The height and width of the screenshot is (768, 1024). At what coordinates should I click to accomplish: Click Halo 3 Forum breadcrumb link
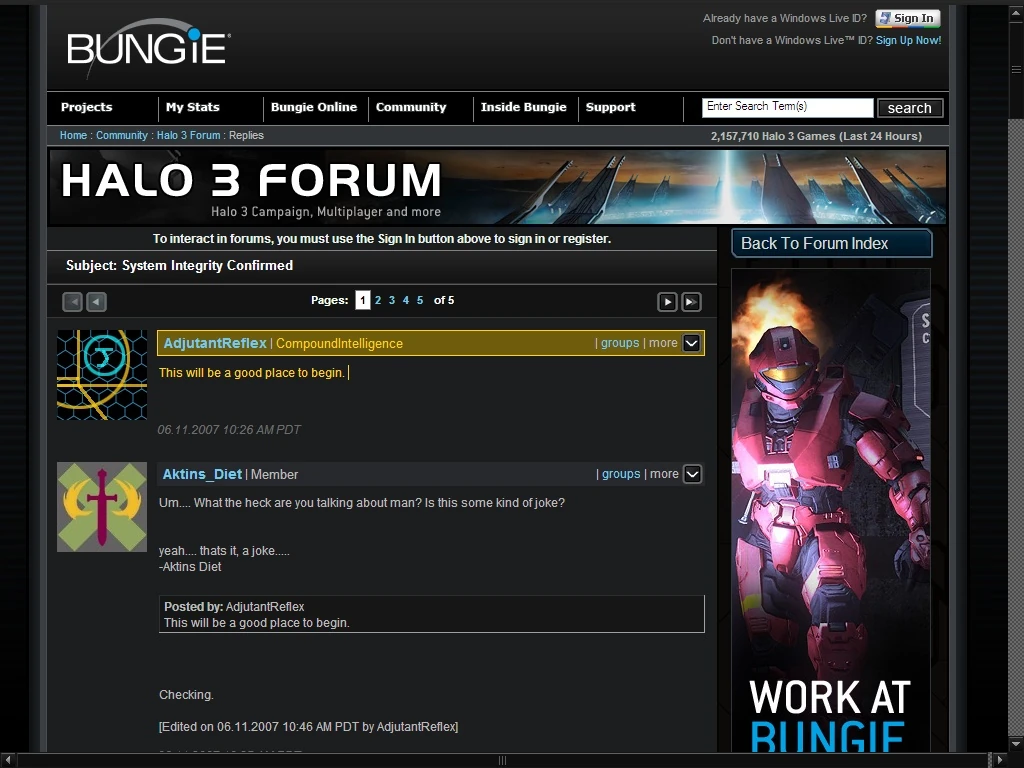coord(189,135)
